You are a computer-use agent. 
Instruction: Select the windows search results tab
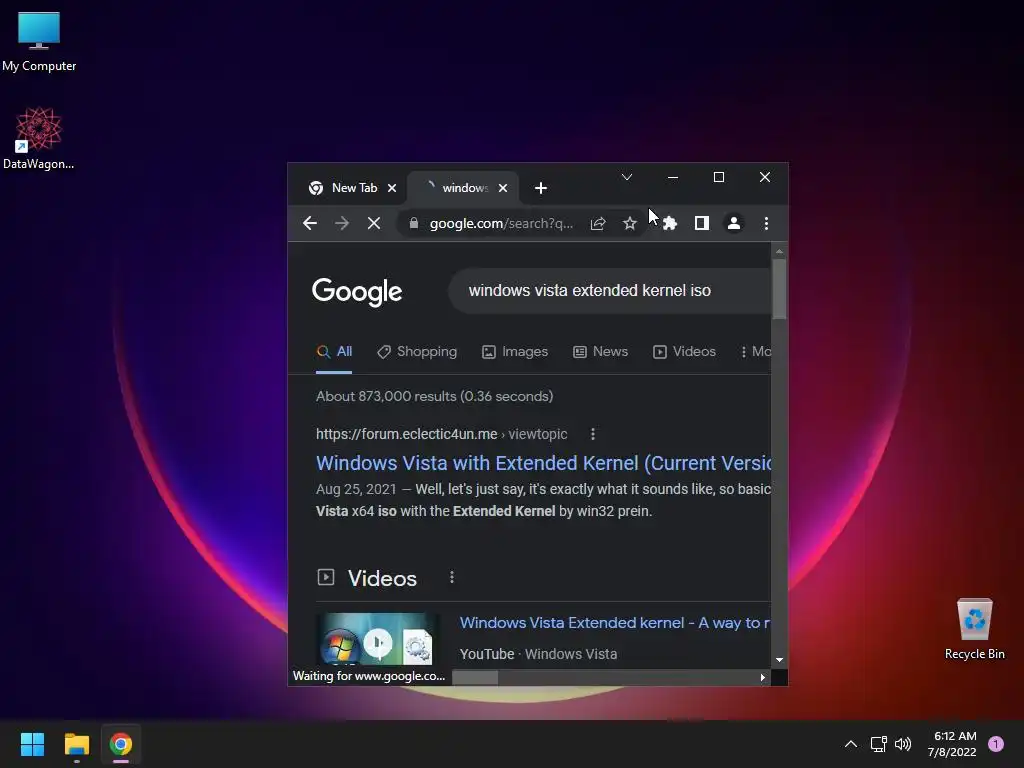tap(463, 188)
